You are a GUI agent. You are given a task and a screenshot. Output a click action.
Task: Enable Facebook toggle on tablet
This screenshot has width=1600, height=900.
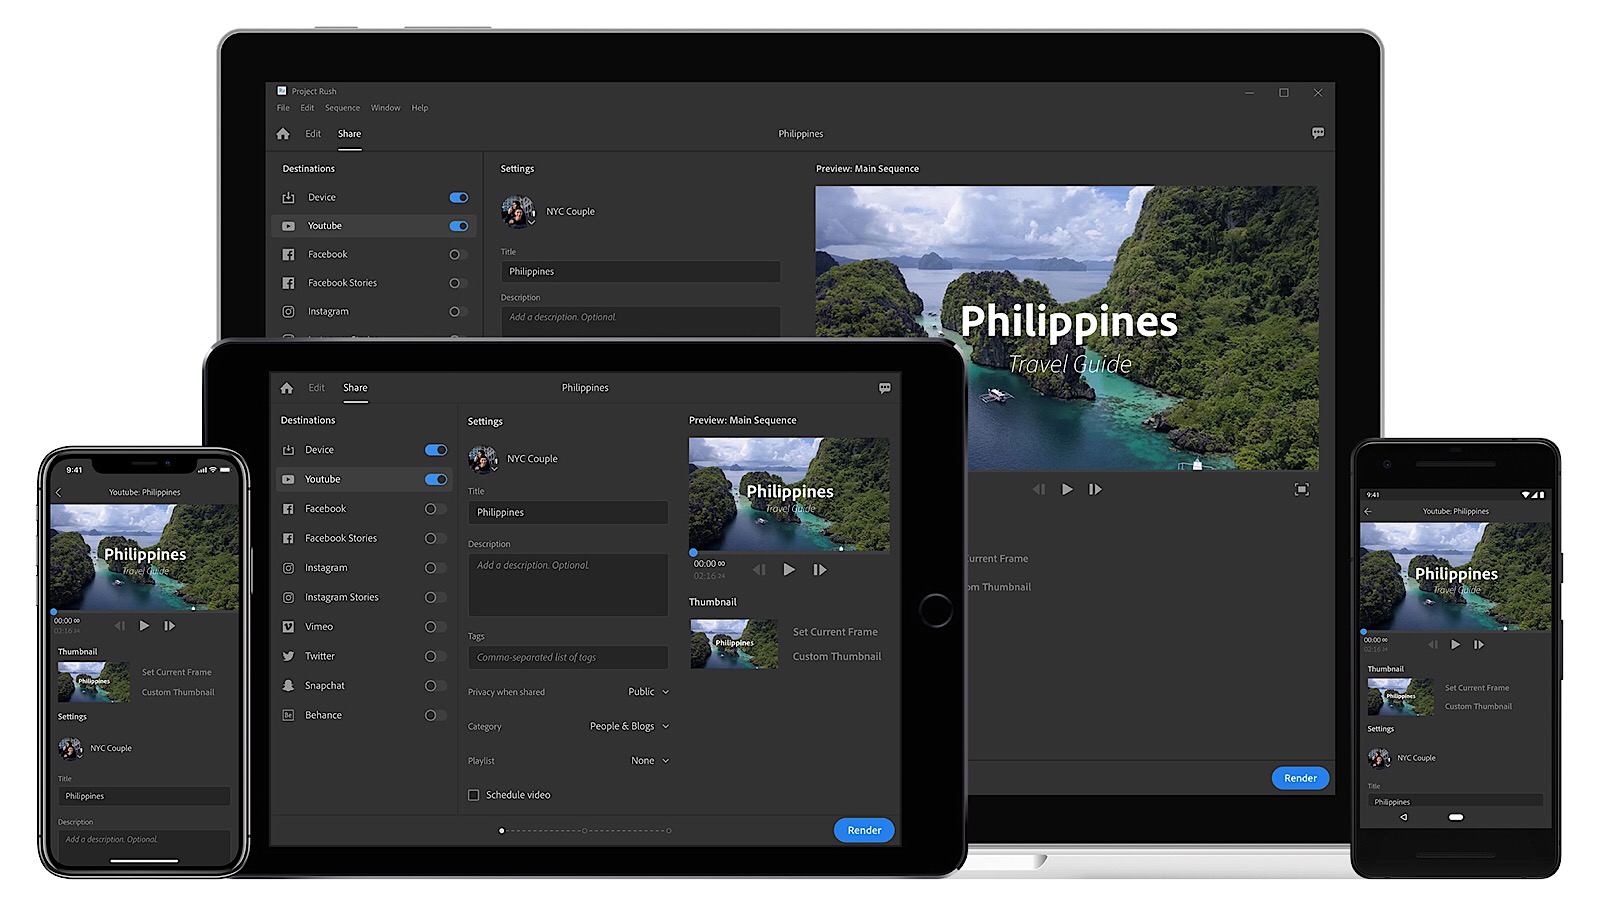coord(434,509)
